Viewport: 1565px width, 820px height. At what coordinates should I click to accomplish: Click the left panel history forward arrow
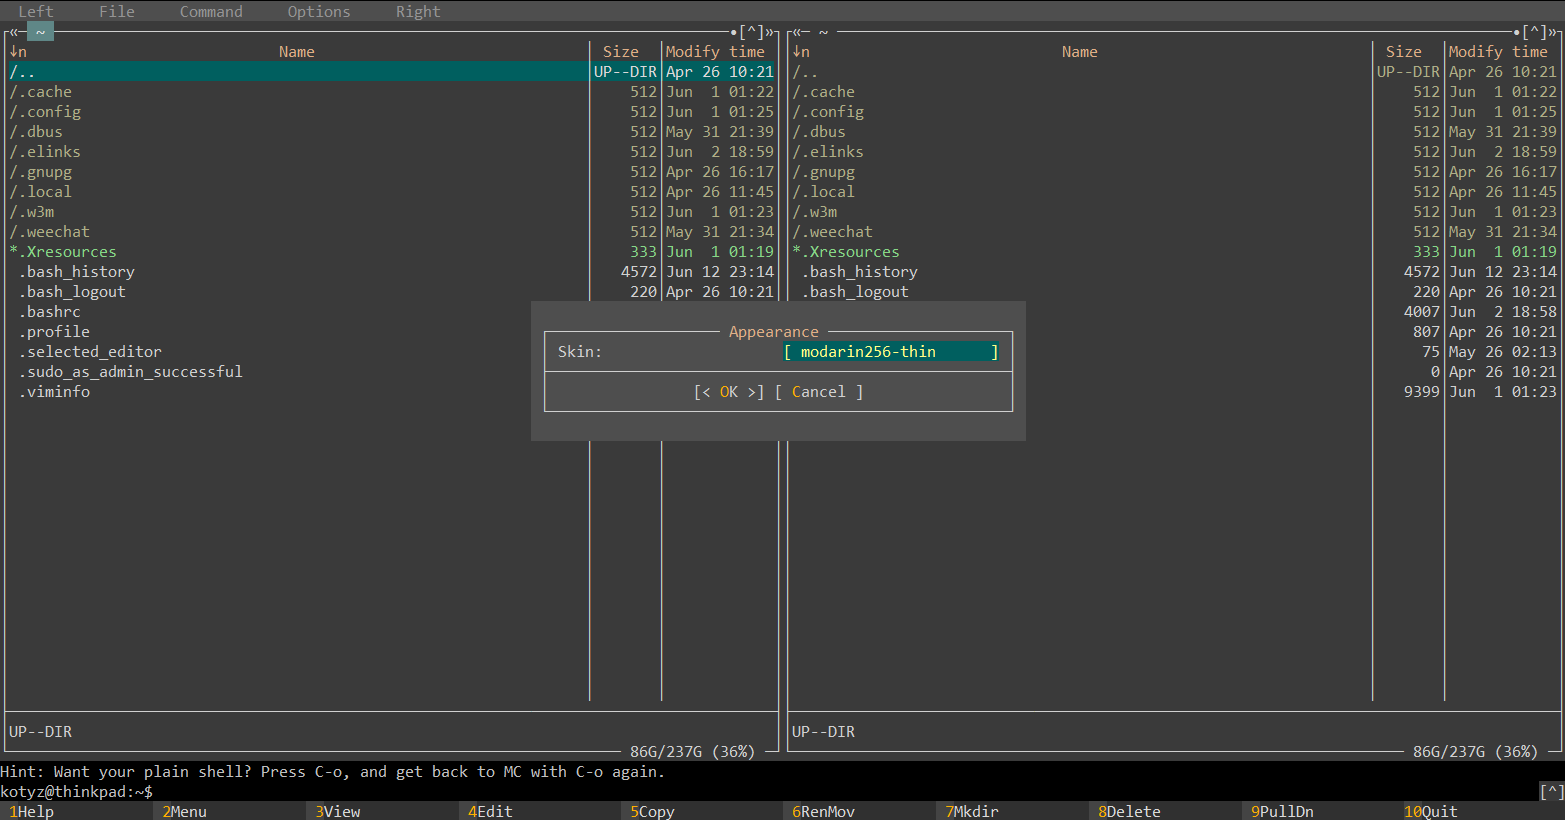click(x=771, y=32)
